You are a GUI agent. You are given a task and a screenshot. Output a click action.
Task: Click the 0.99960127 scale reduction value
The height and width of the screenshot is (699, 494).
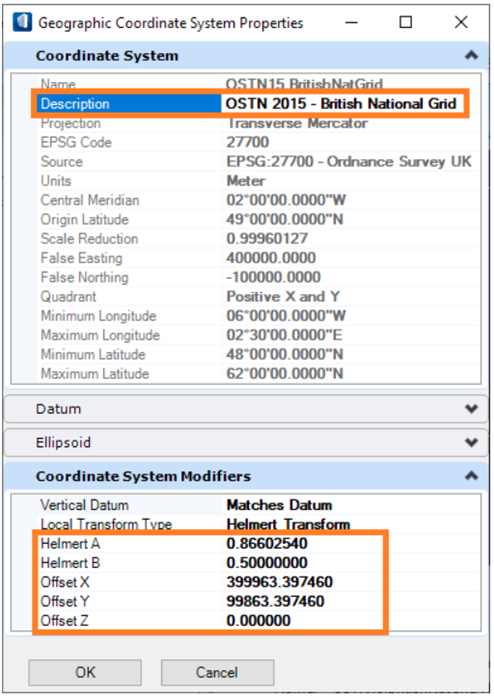click(x=267, y=238)
